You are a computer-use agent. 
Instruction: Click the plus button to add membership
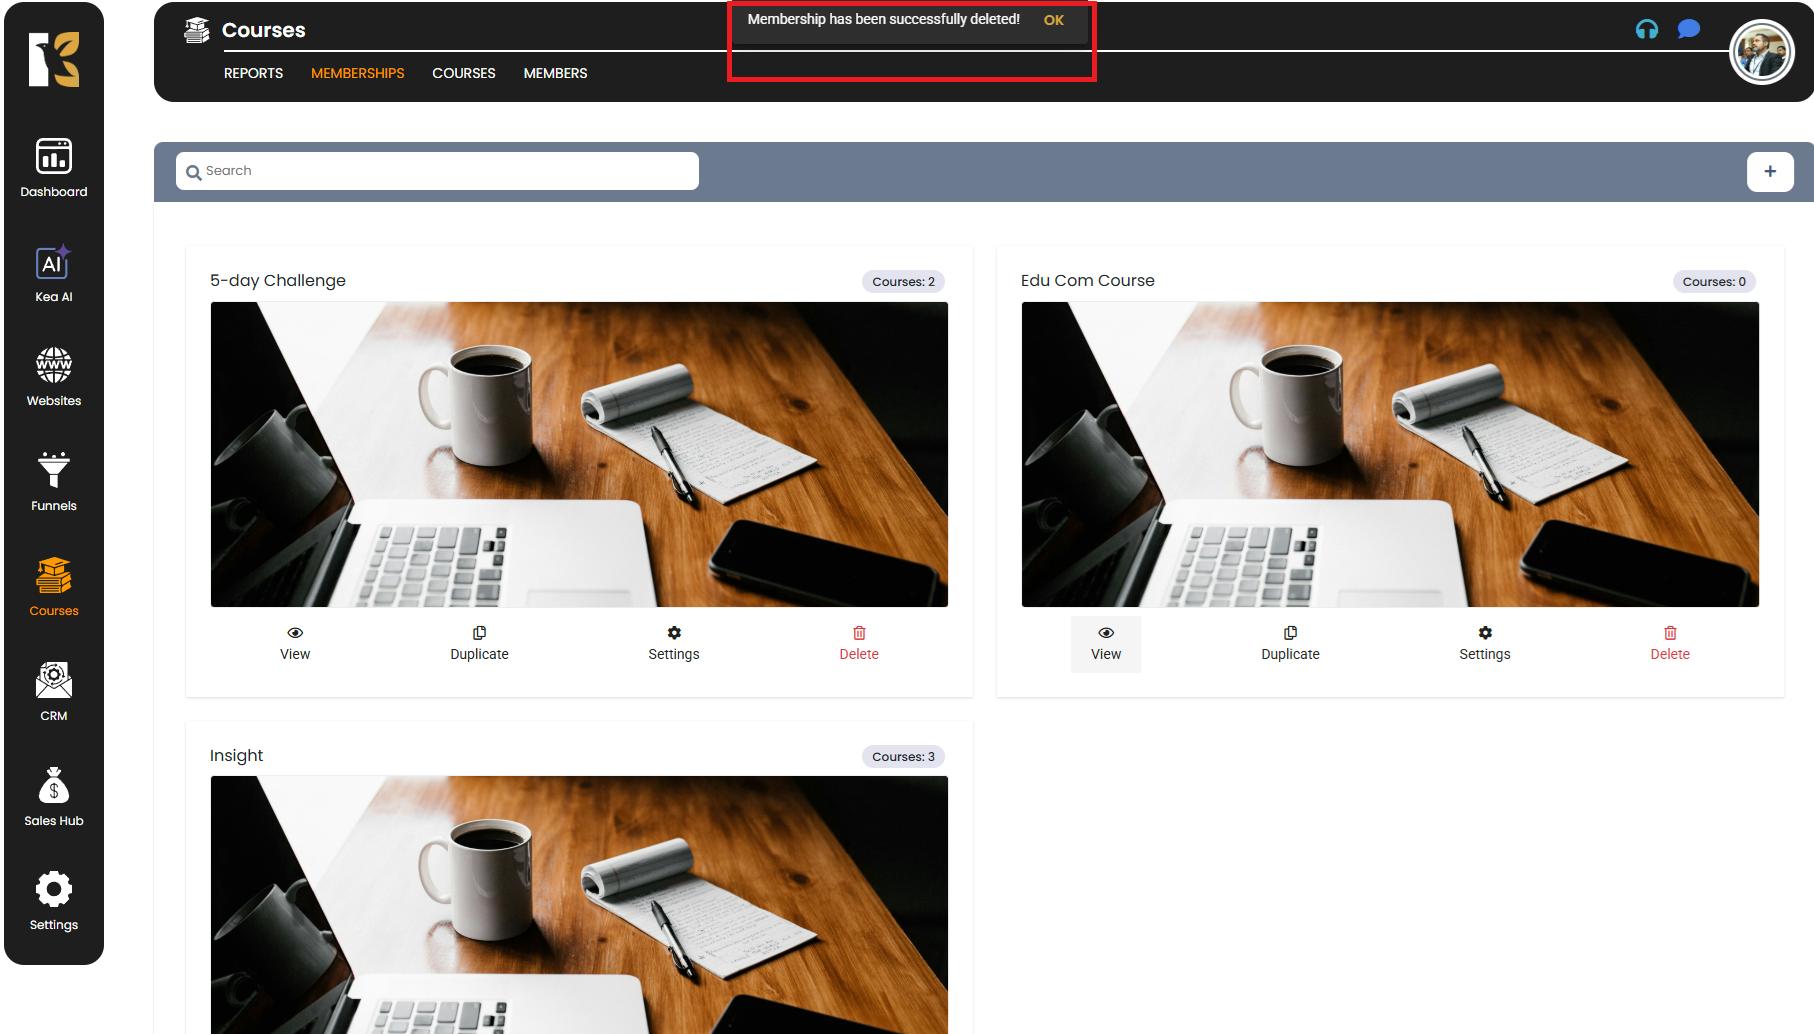[1769, 171]
